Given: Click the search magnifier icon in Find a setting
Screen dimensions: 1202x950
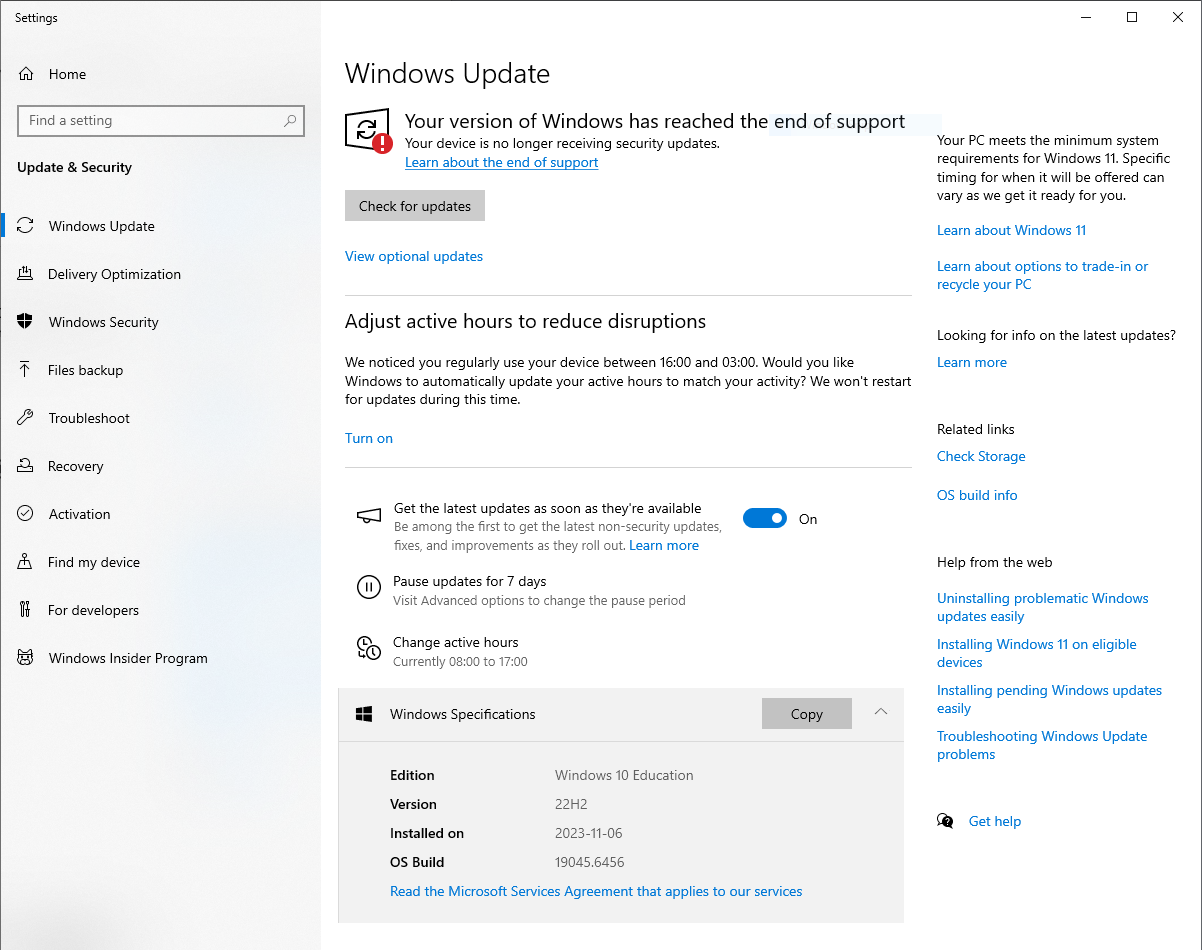Looking at the screenshot, I should 290,121.
